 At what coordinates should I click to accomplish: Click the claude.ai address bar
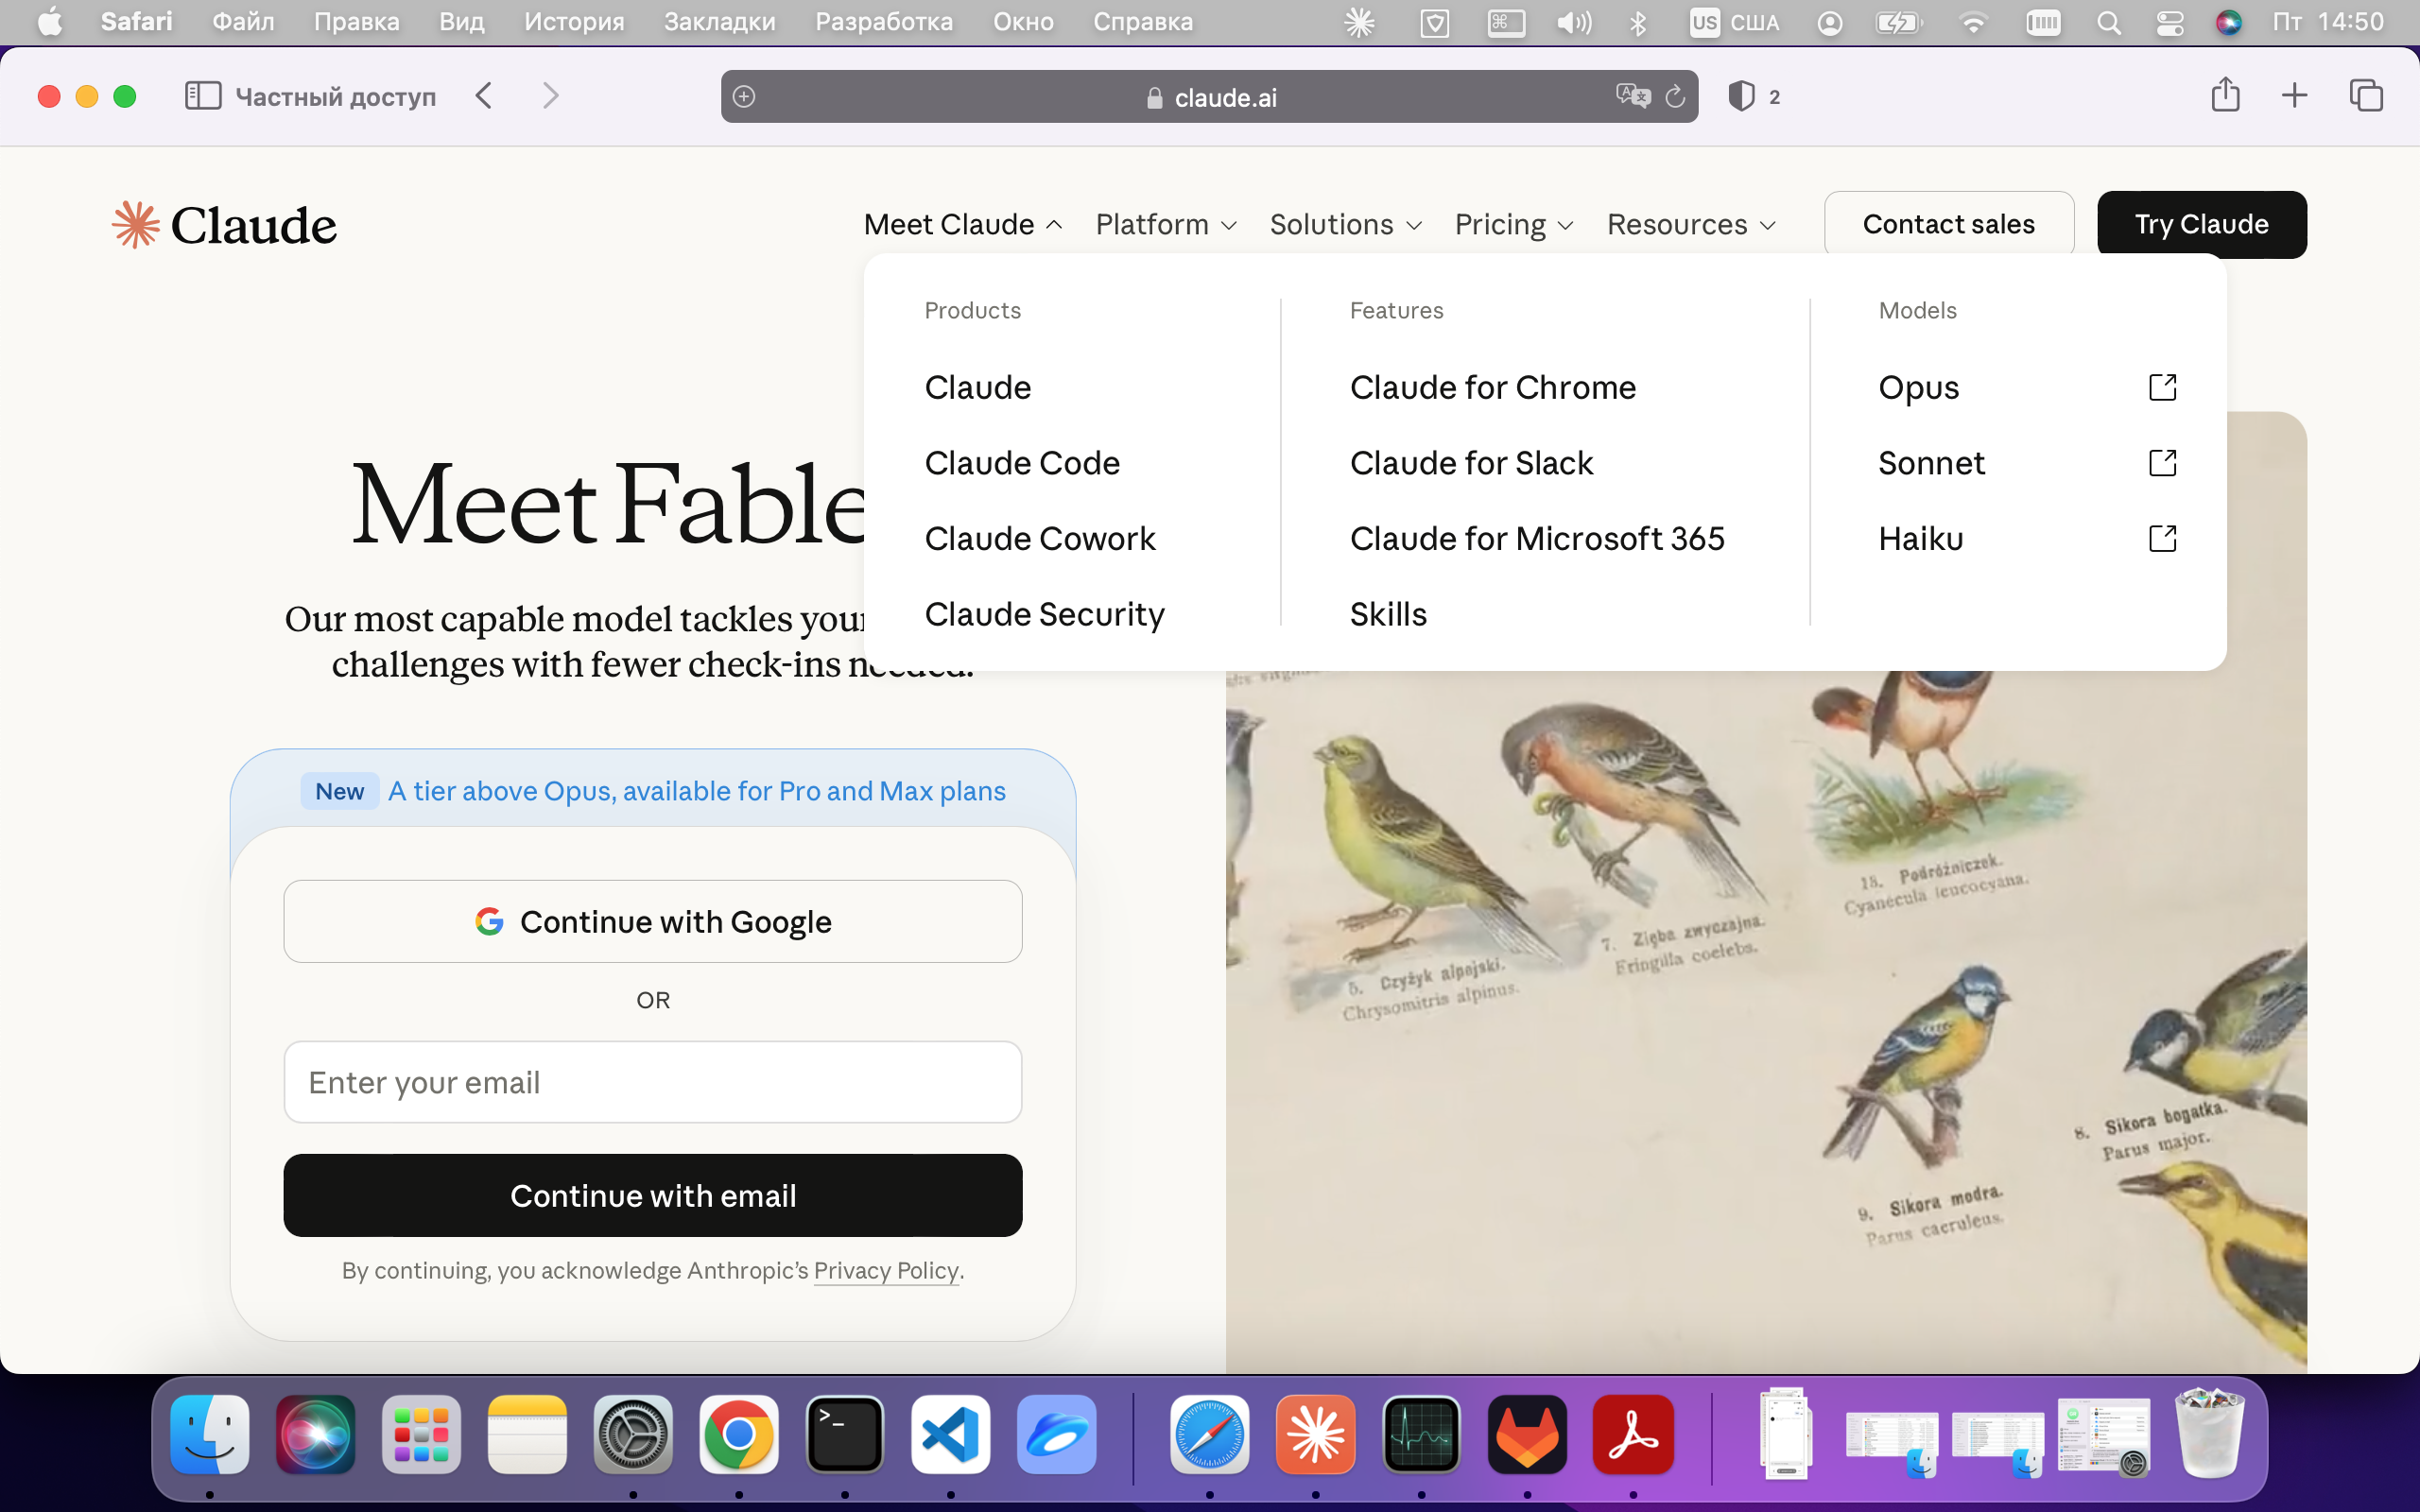pos(1209,96)
